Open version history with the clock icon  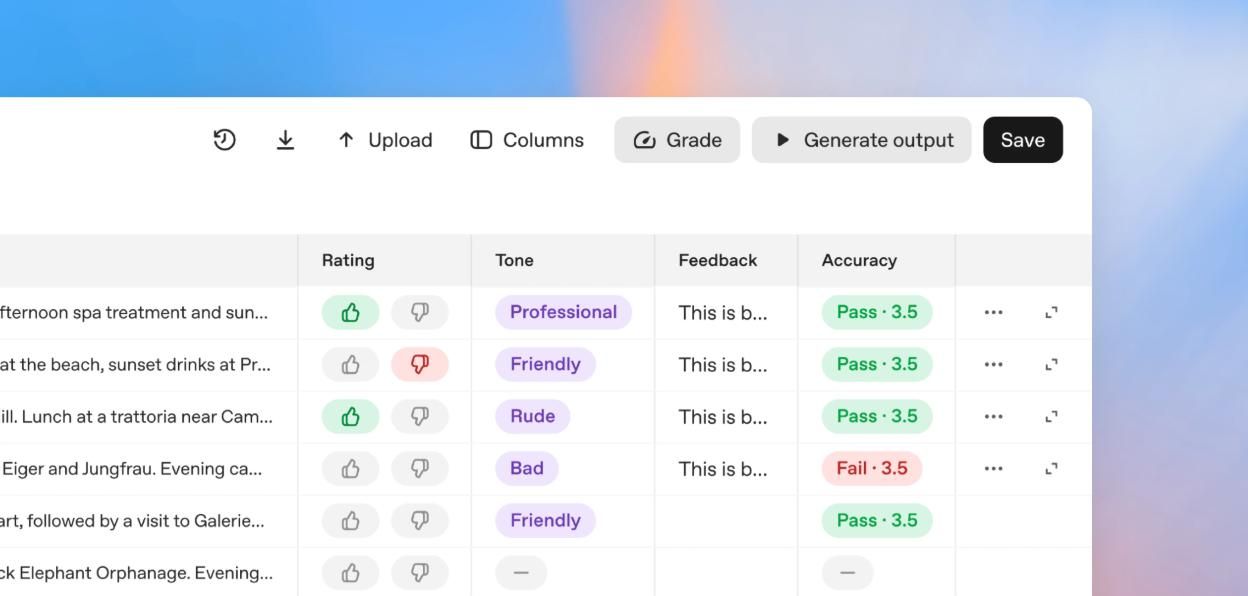(223, 140)
